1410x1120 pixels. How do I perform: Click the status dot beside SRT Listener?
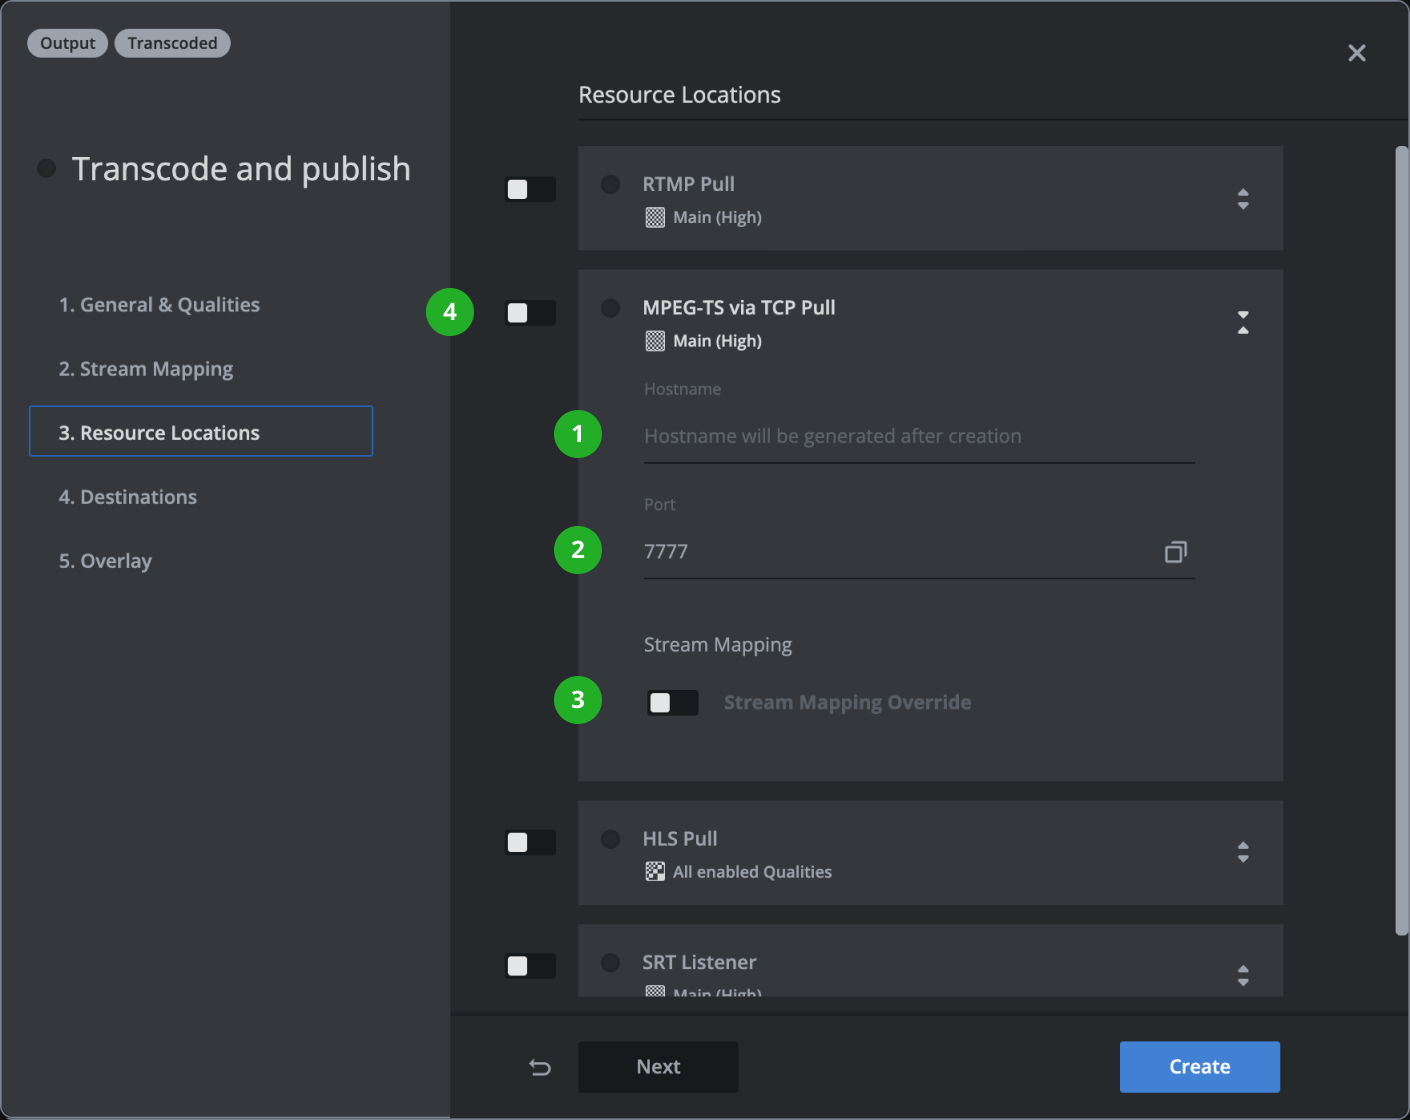[610, 963]
